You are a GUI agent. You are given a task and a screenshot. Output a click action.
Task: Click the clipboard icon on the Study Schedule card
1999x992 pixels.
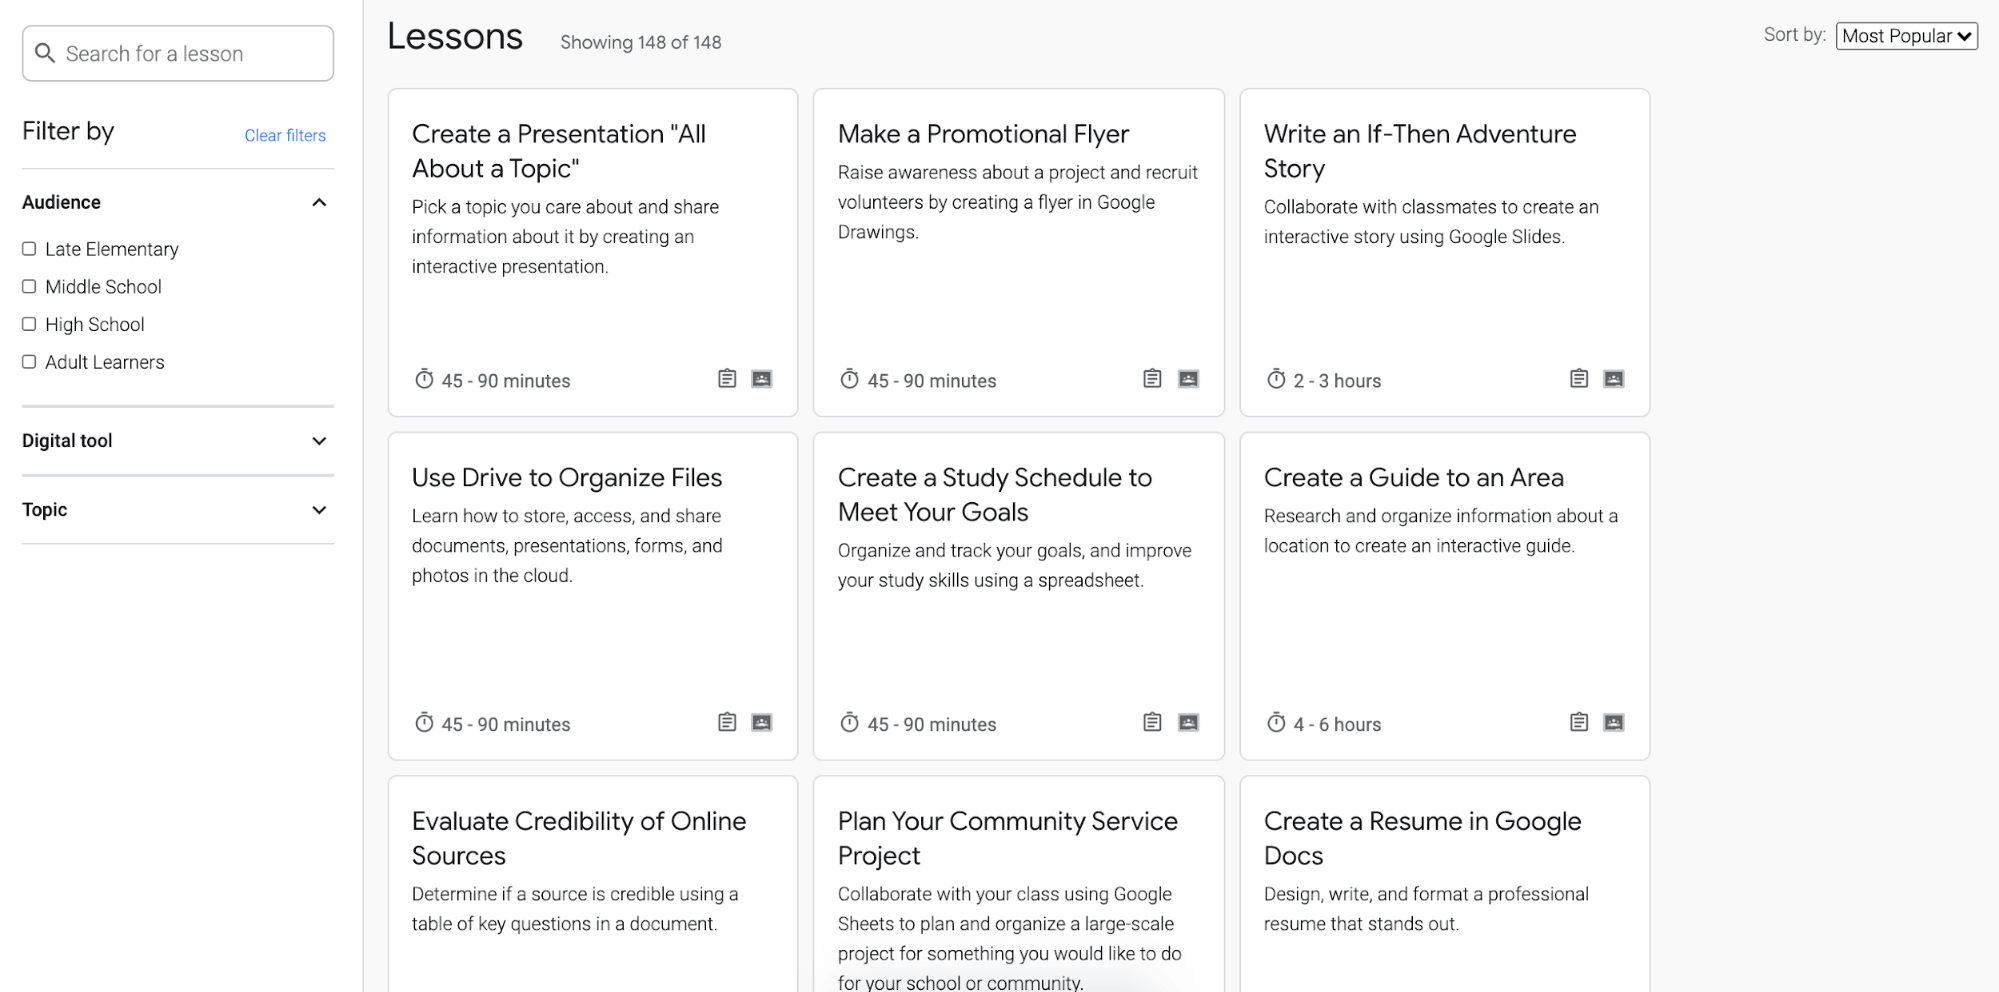coord(1152,722)
